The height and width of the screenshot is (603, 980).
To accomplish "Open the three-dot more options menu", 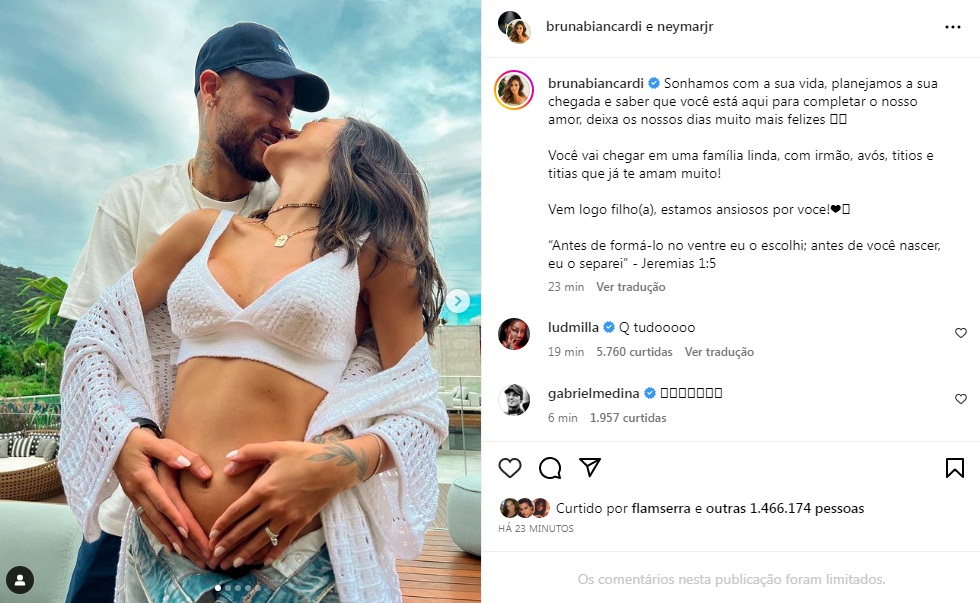I will pyautogui.click(x=952, y=28).
